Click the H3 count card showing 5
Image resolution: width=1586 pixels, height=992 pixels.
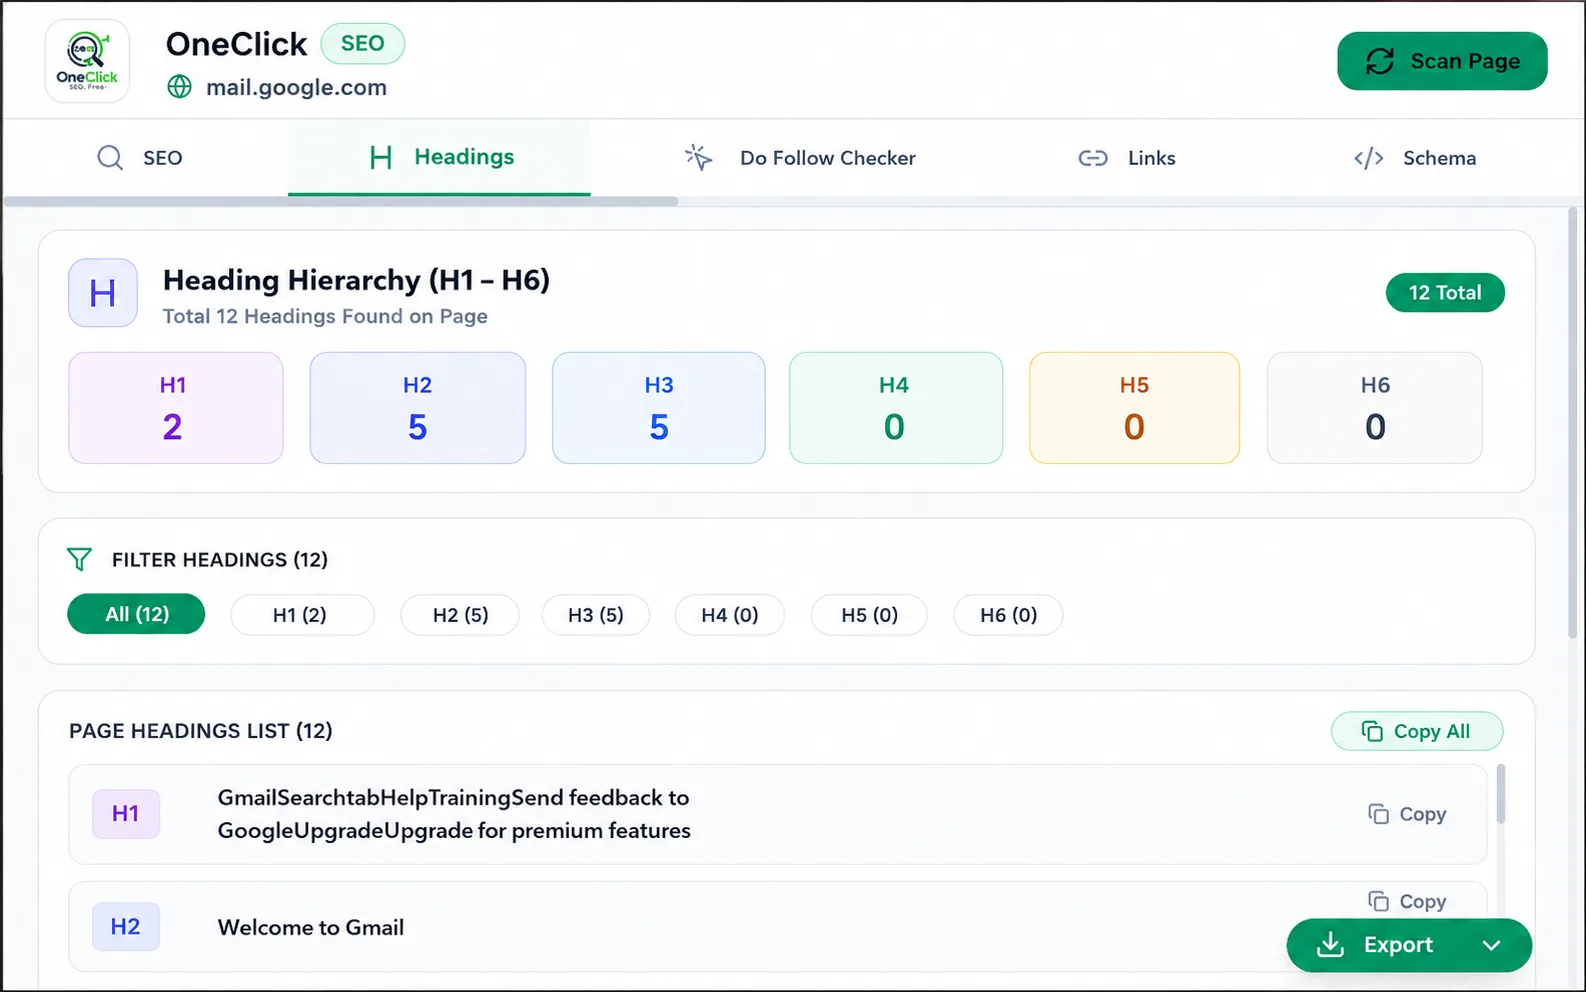659,408
